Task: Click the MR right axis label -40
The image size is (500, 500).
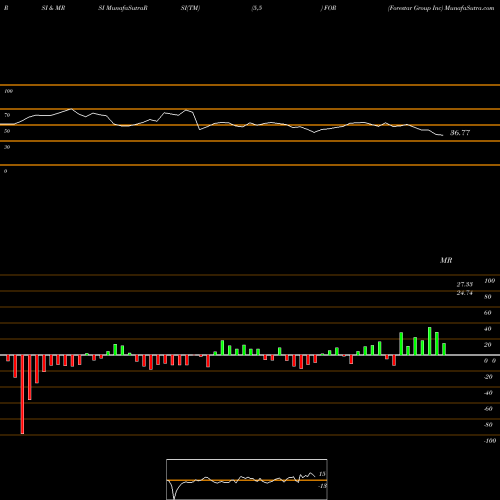Action: click(x=488, y=393)
